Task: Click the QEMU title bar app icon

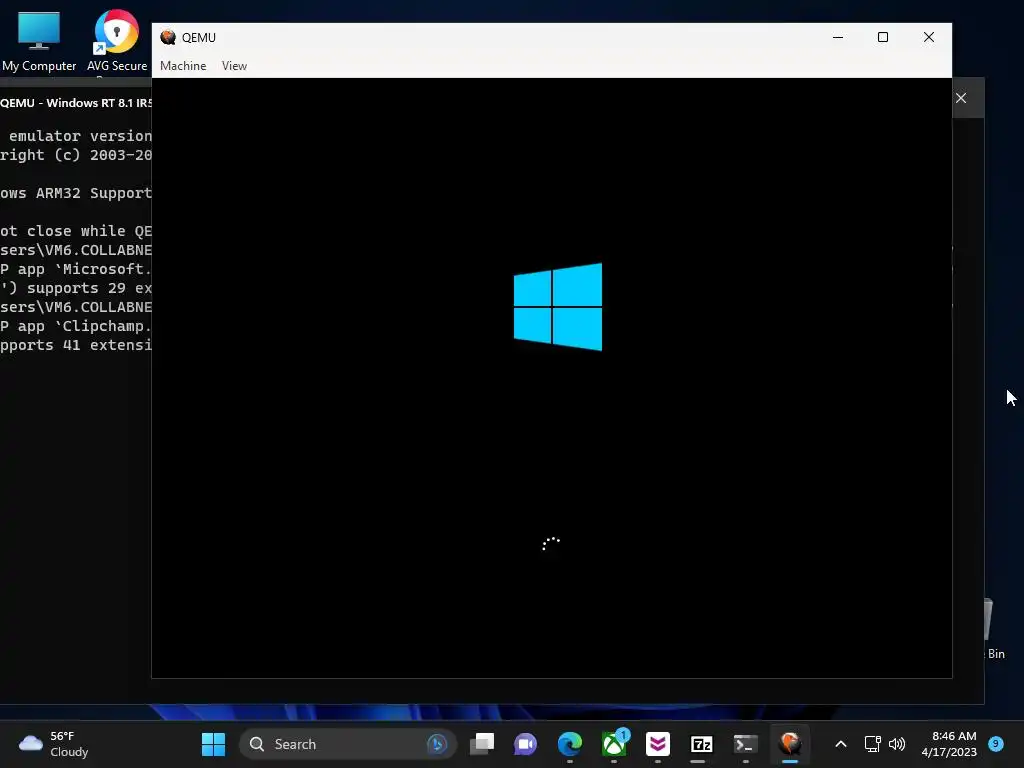Action: pyautogui.click(x=168, y=37)
